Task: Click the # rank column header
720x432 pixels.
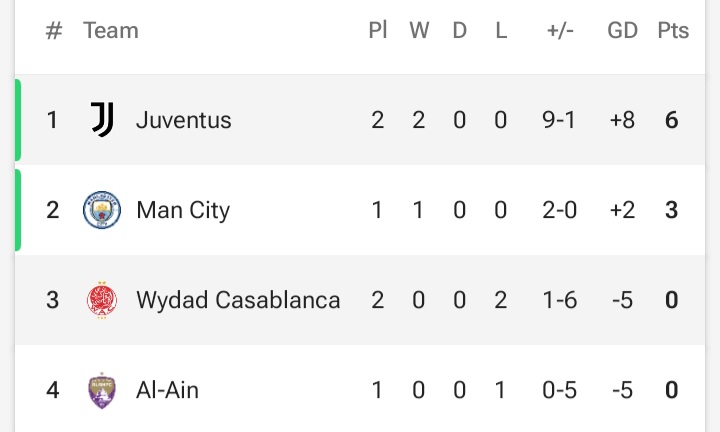Action: (x=54, y=31)
